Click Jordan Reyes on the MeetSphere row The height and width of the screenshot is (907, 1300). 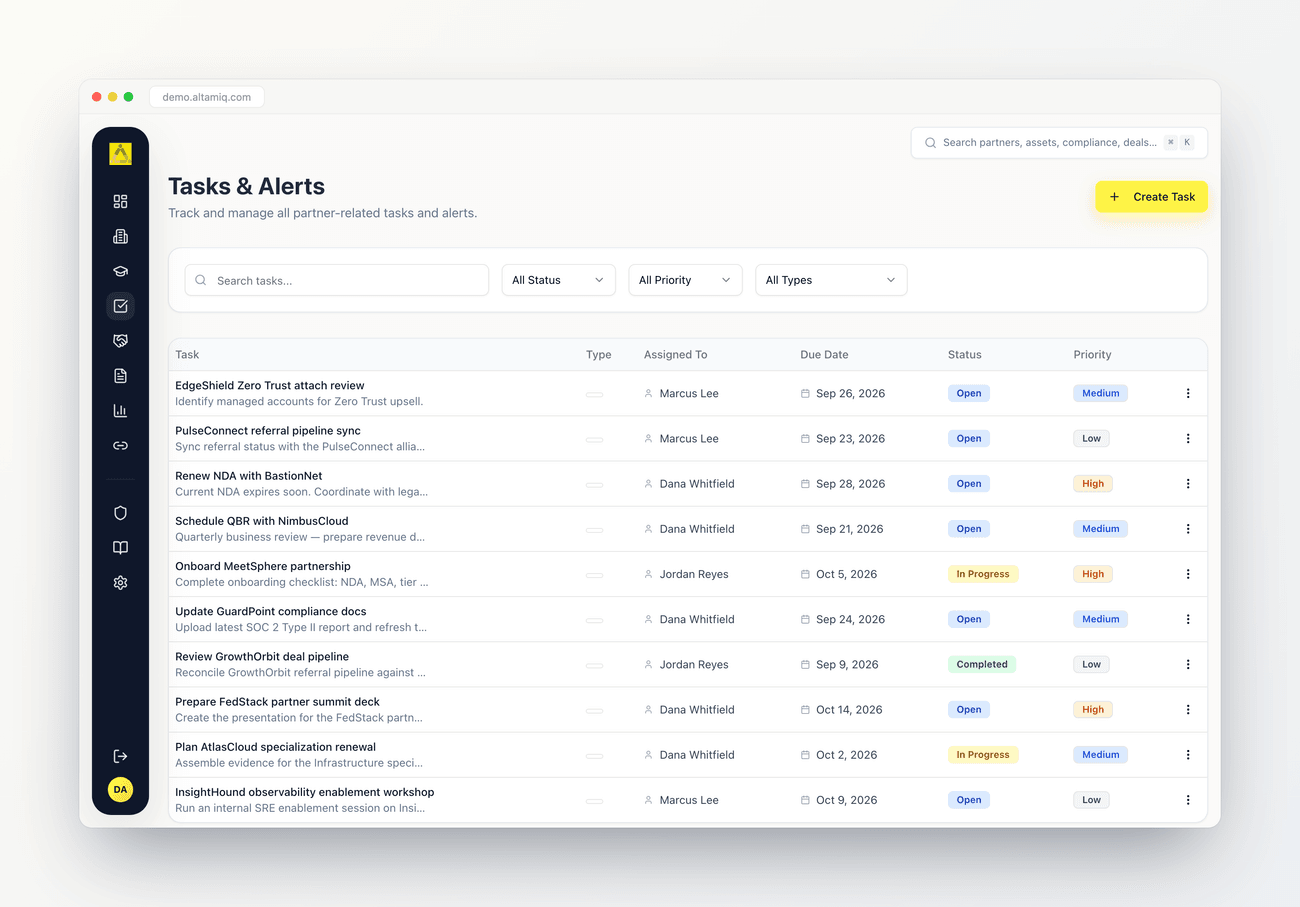(x=694, y=574)
